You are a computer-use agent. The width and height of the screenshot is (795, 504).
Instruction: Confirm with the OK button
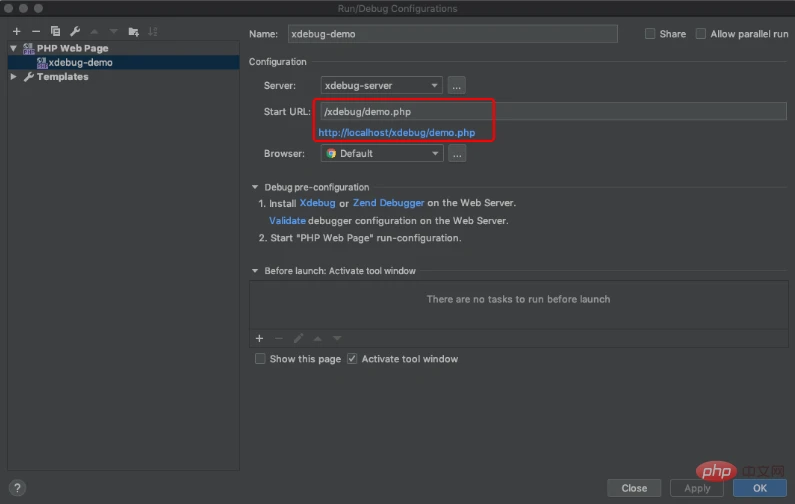(760, 488)
